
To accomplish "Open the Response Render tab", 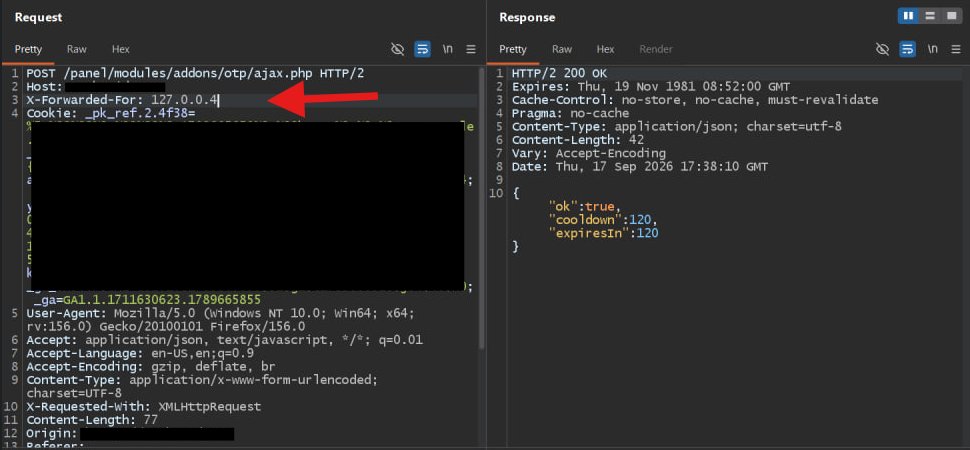I will tap(656, 49).
